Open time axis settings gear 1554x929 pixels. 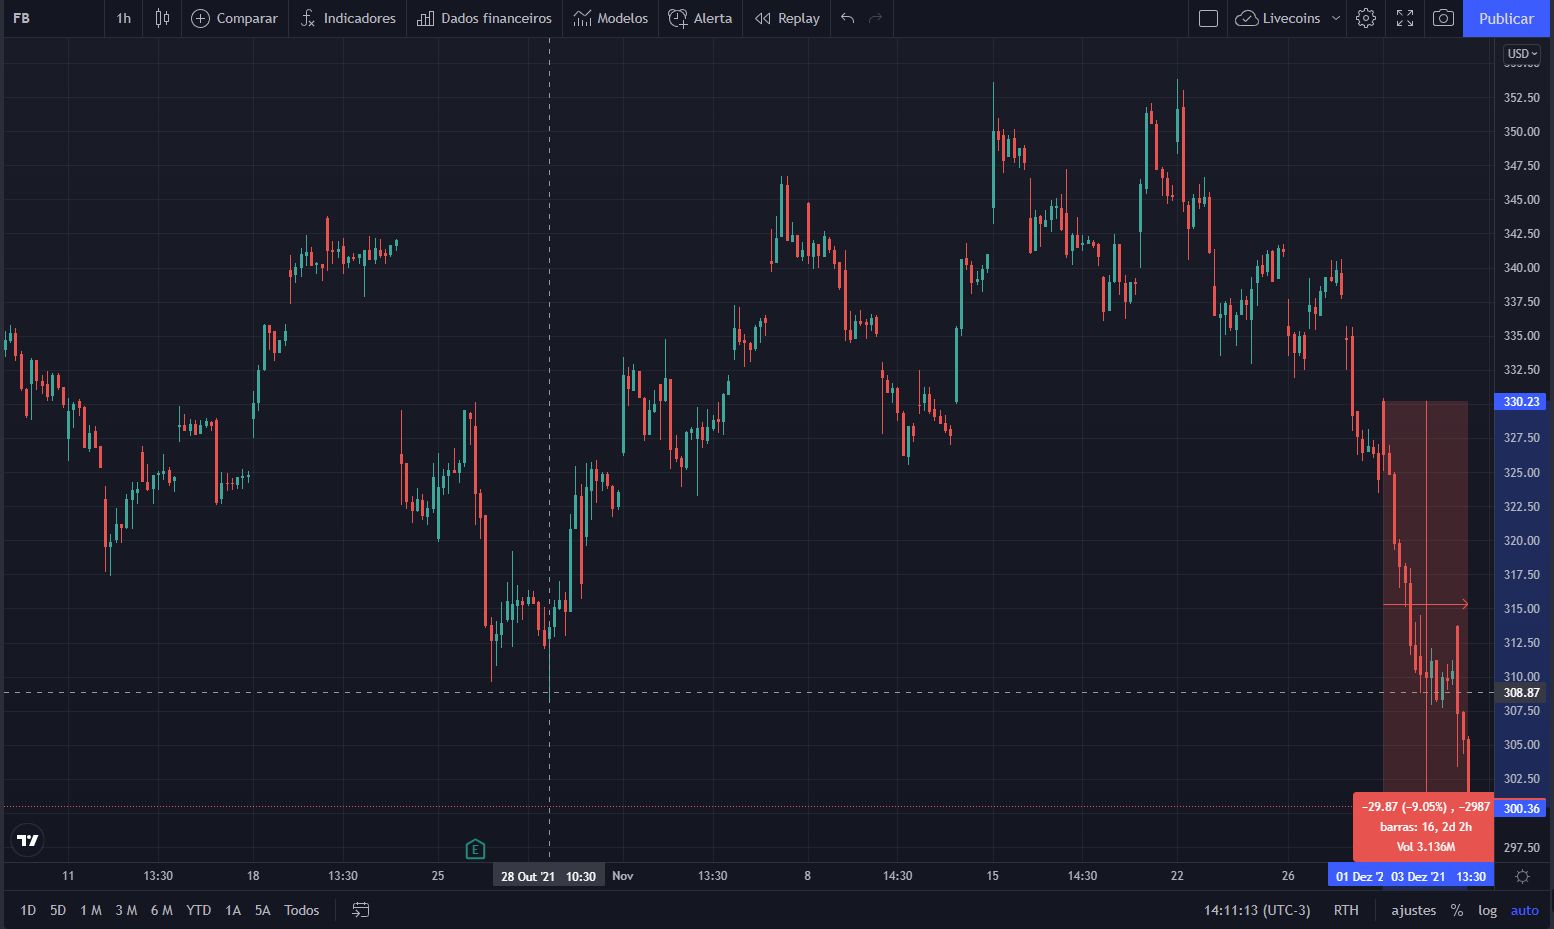pyautogui.click(x=1522, y=876)
